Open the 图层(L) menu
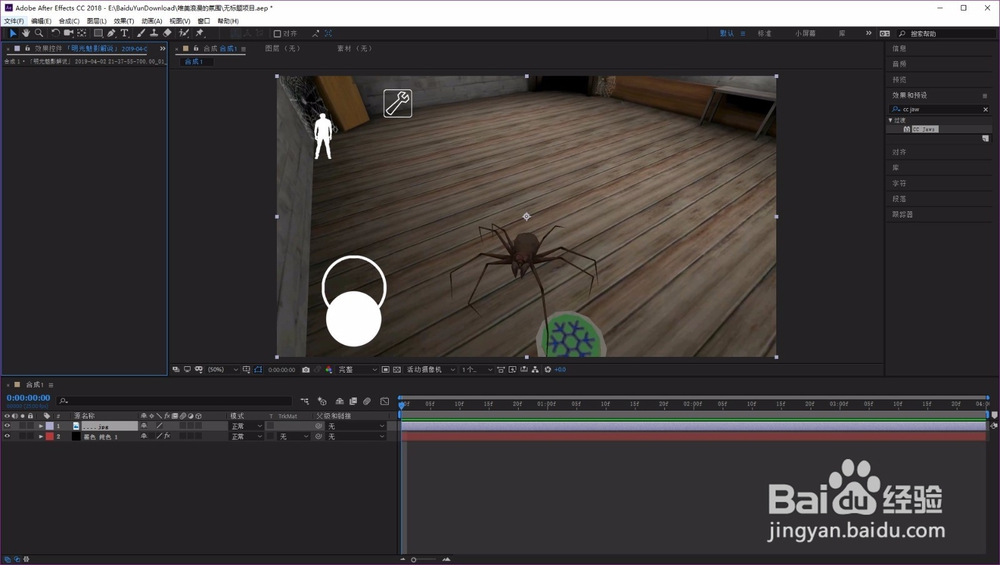The width and height of the screenshot is (1000, 565). pyautogui.click(x=97, y=21)
